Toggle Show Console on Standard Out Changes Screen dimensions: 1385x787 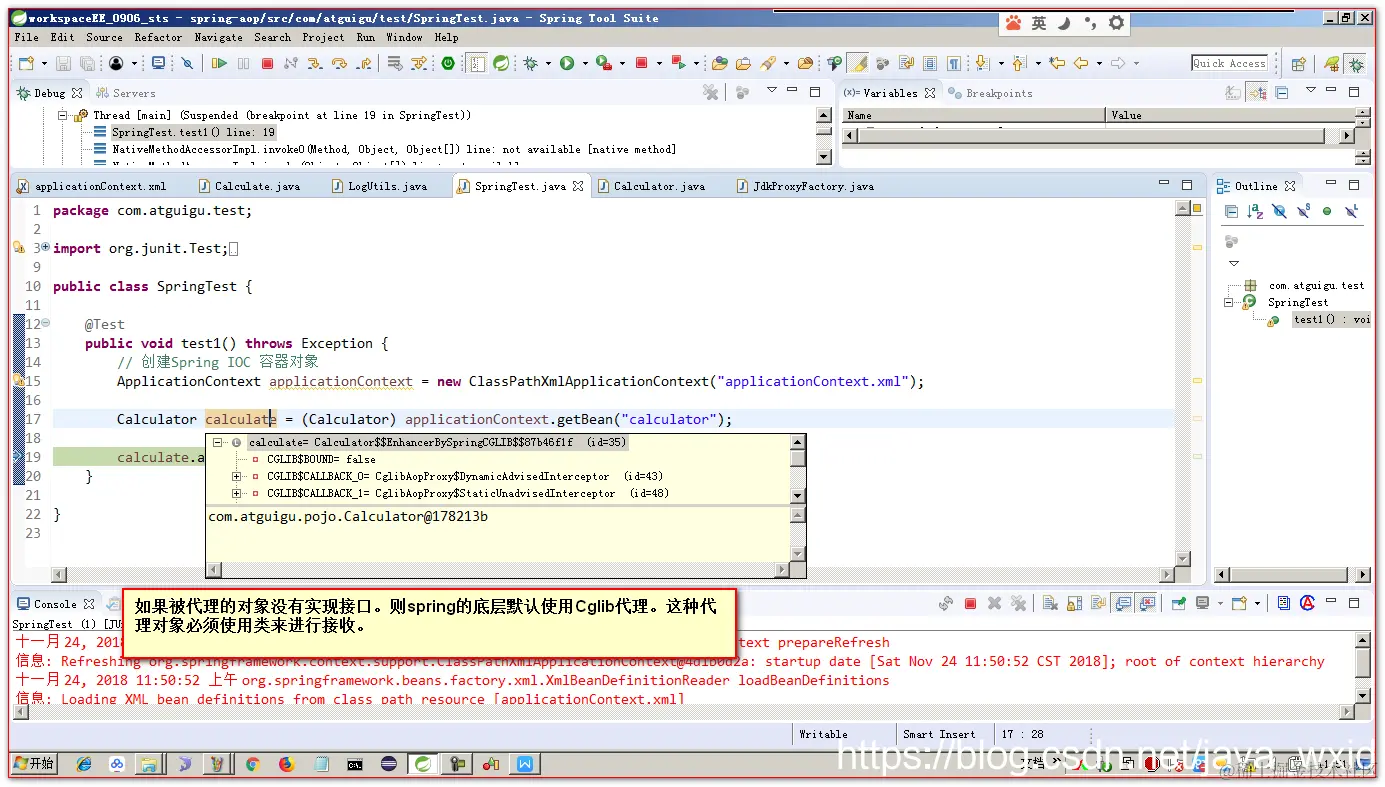pos(1123,603)
